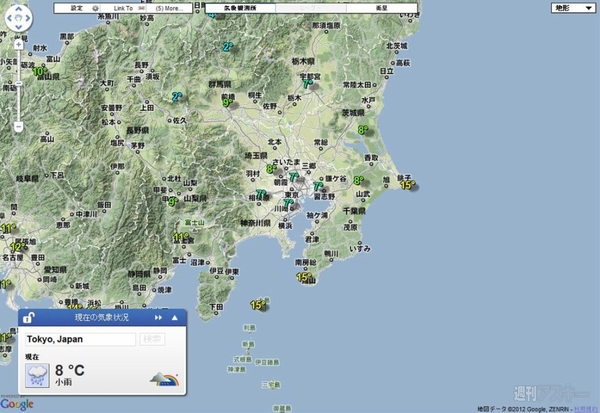Click the 15° marker at 館山
Screen dimensions: 600x413
[304, 277]
